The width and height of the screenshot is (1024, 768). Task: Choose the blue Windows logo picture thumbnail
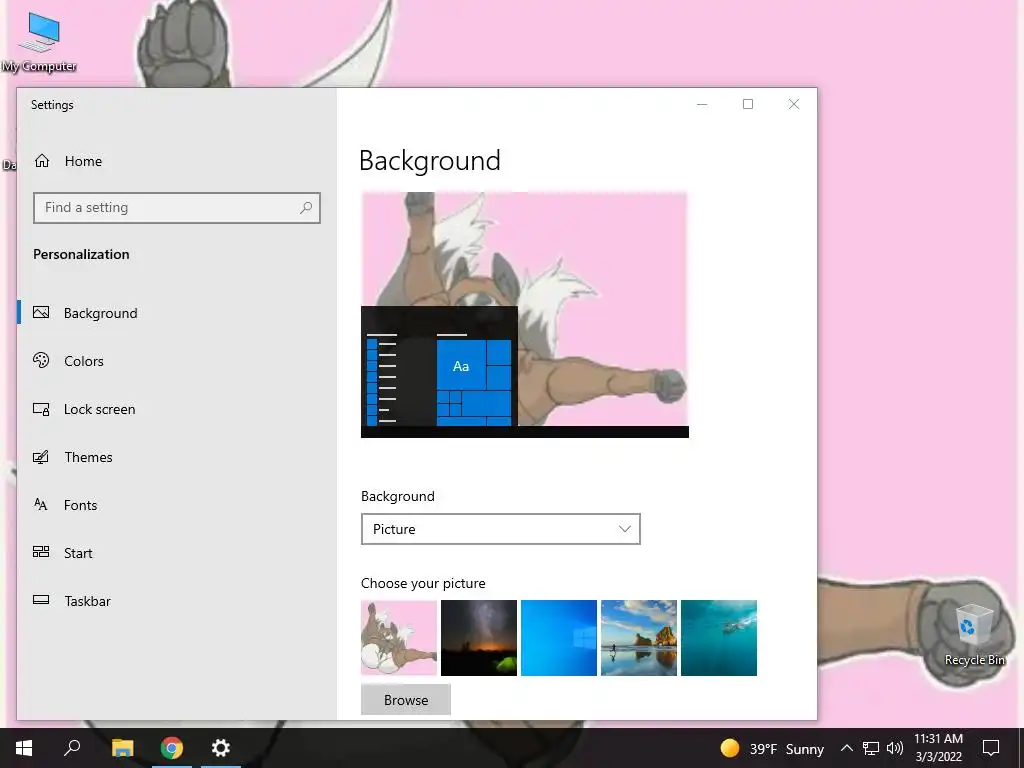[x=559, y=637]
